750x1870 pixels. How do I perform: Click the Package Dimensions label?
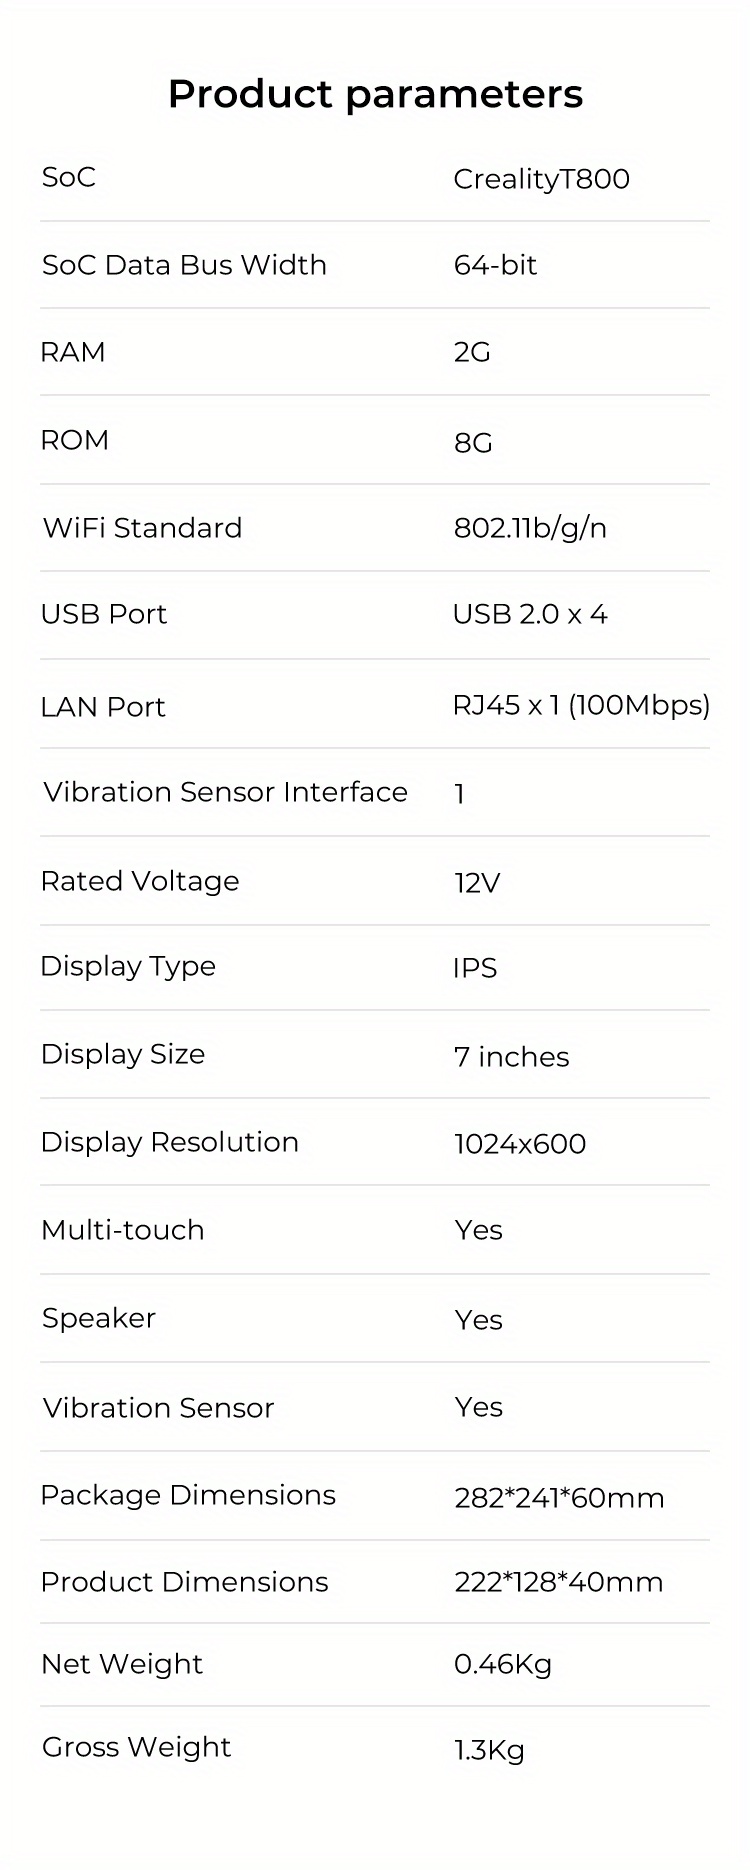pyautogui.click(x=188, y=1495)
